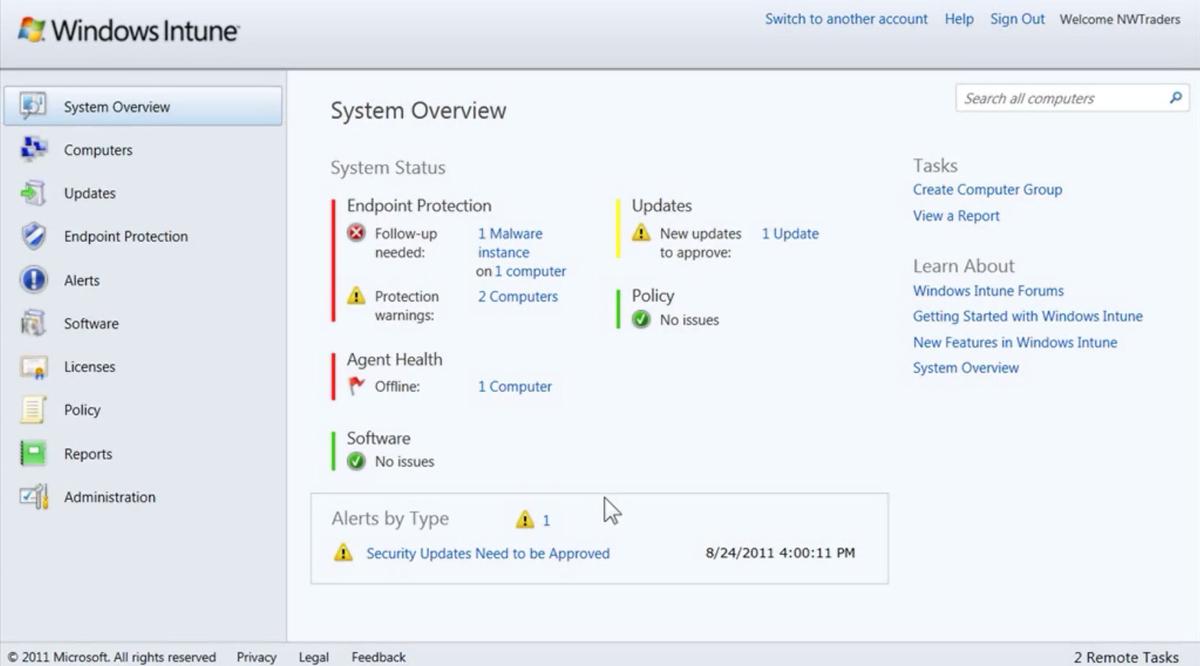Click the Reports sidebar icon
The image size is (1200, 666).
tap(33, 454)
